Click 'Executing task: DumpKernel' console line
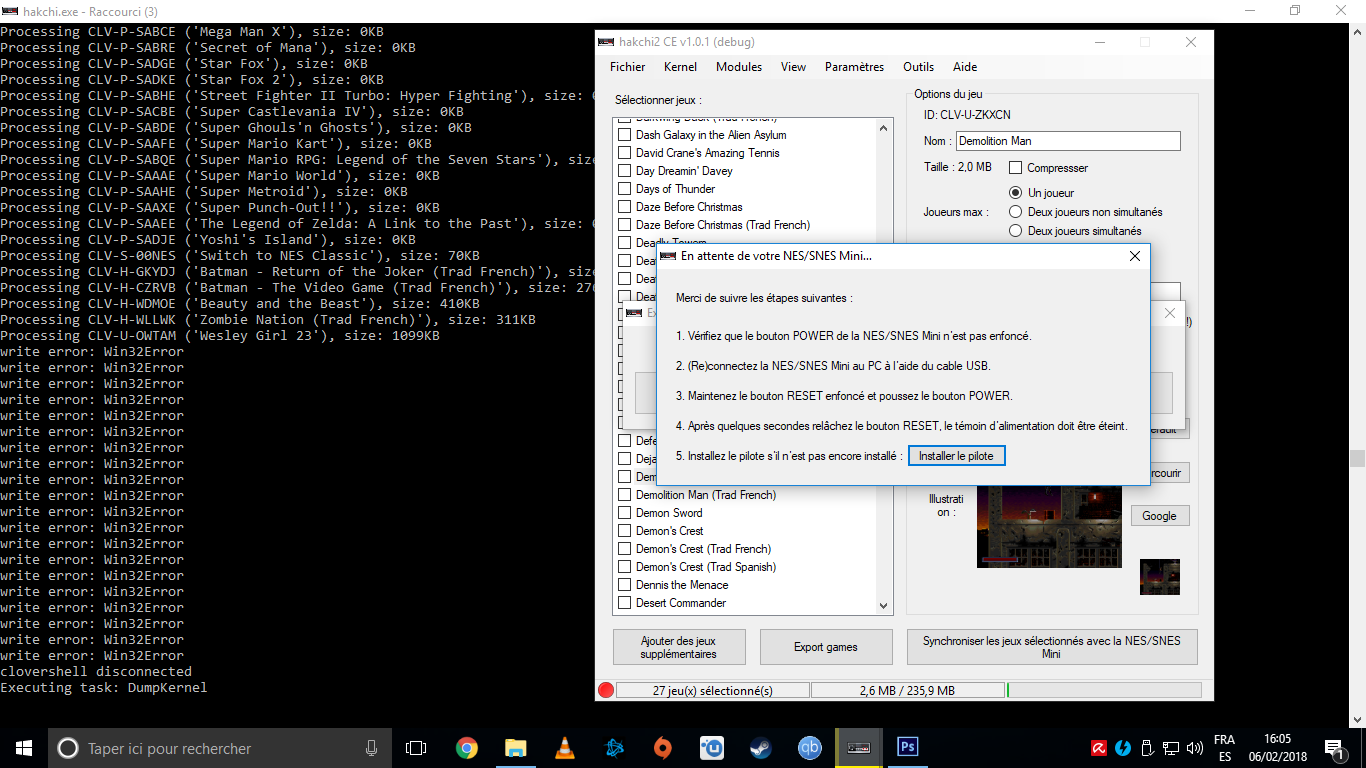Screen dimensions: 1366x768 (104, 688)
